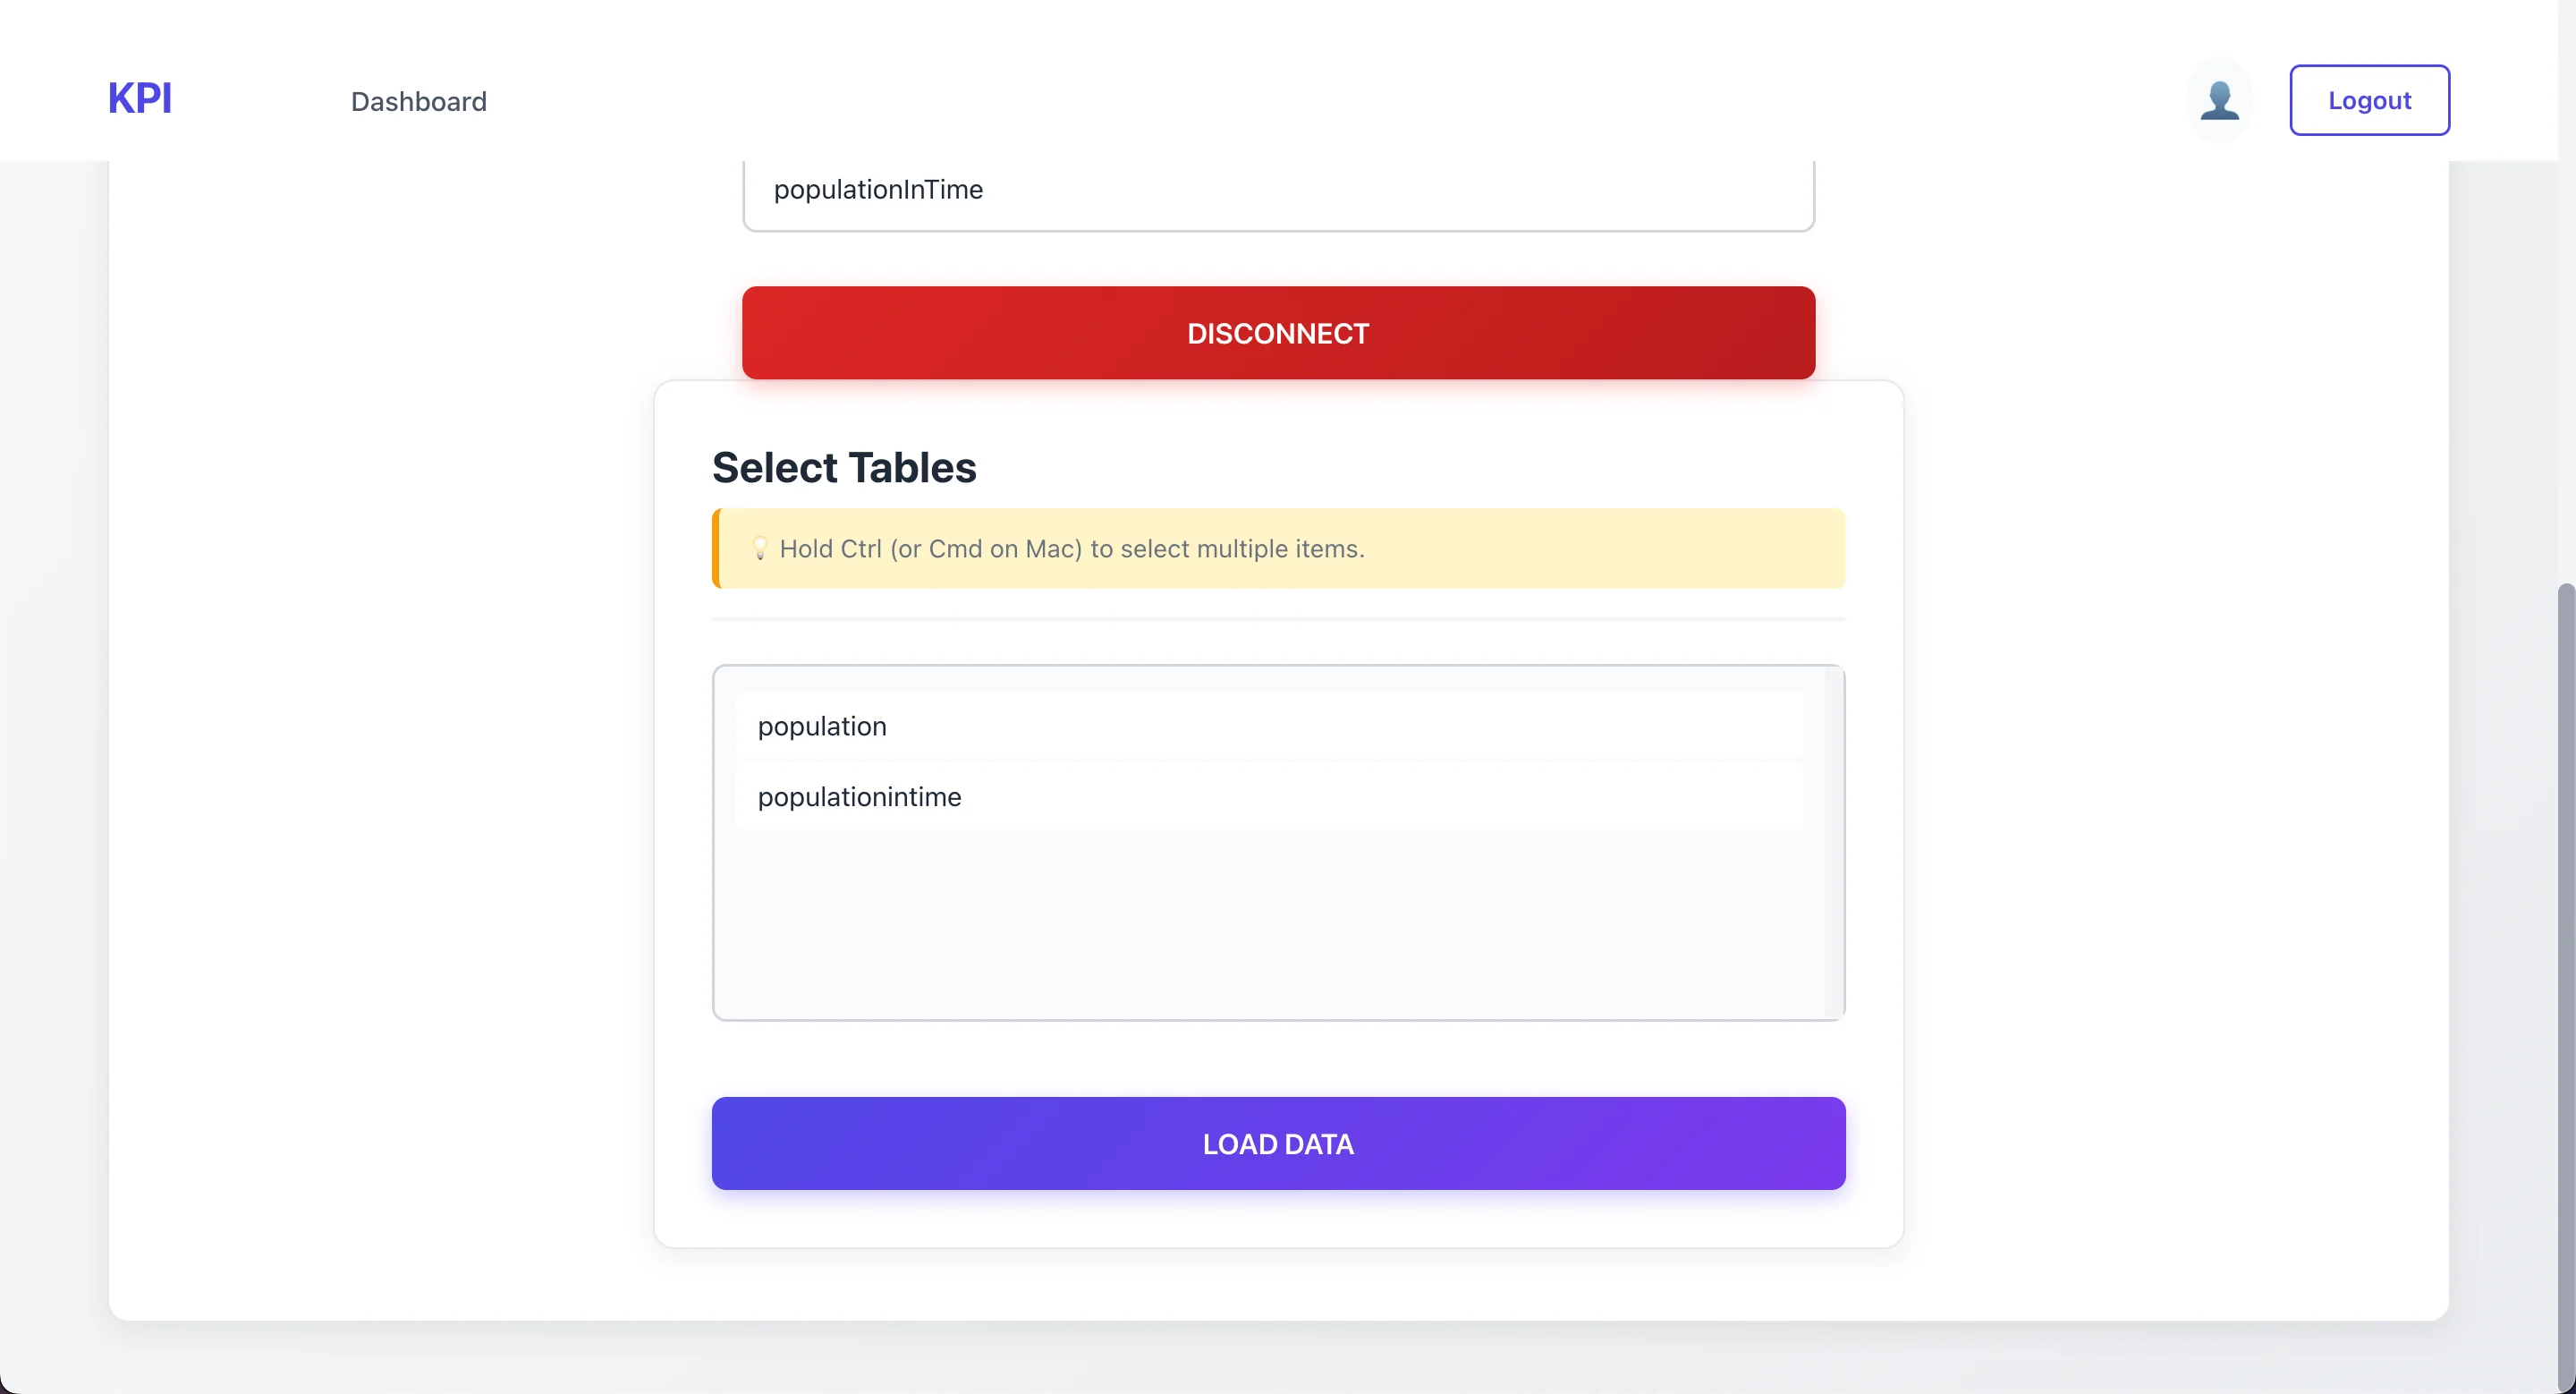Open the Dashboard navigation link
This screenshot has width=2576, height=1394.
click(418, 102)
